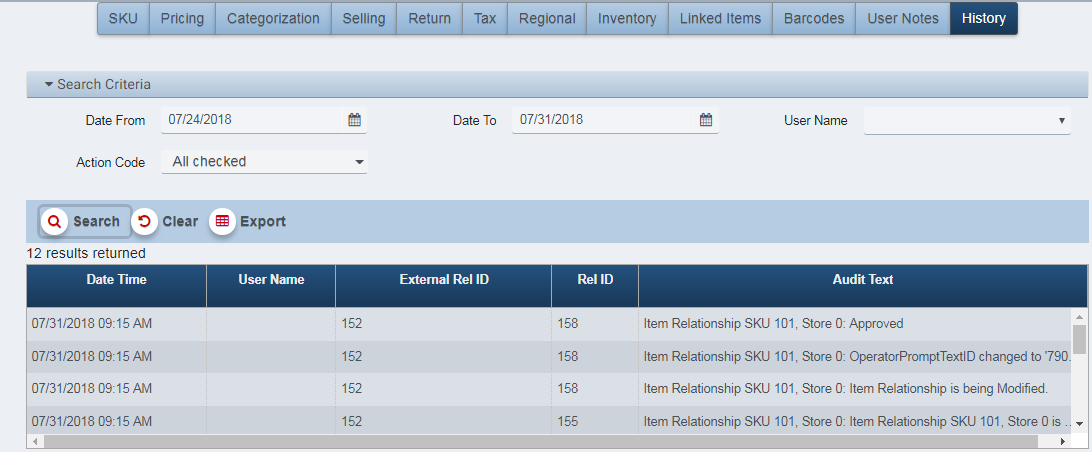The height and width of the screenshot is (452, 1092).
Task: Switch to the Pricing tab
Action: [x=182, y=18]
